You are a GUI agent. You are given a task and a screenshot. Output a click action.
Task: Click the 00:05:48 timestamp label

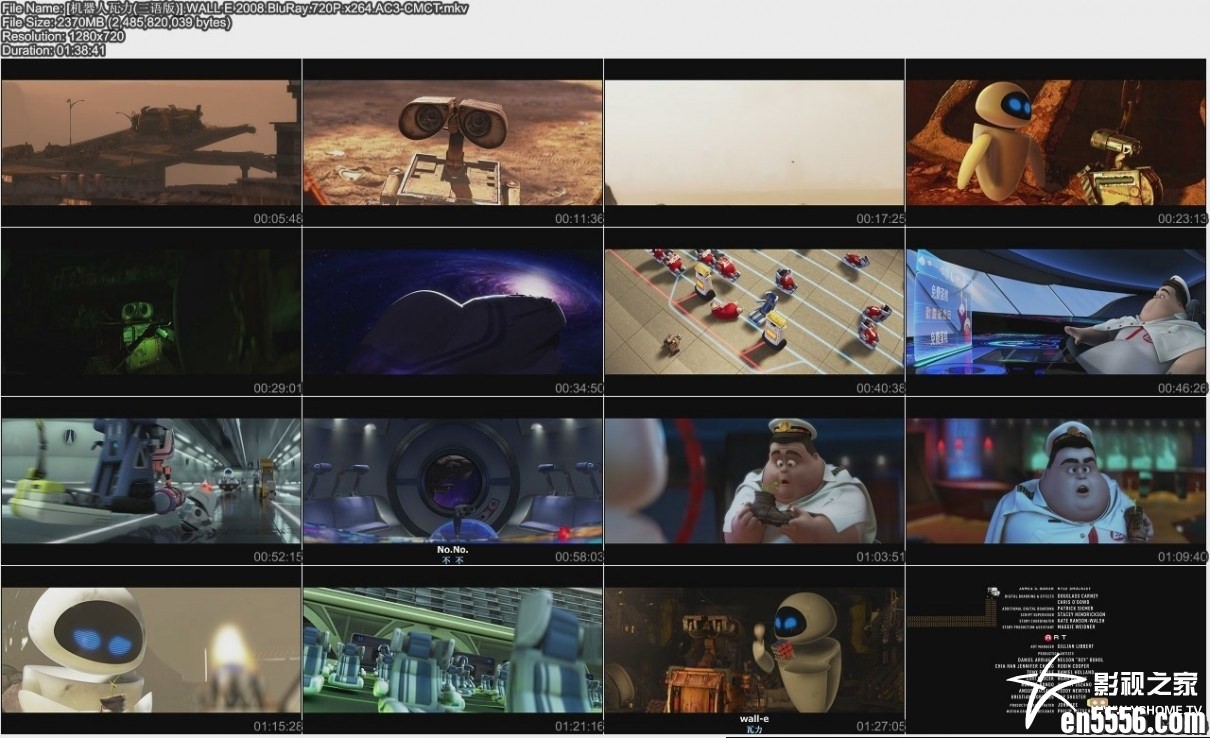click(277, 218)
